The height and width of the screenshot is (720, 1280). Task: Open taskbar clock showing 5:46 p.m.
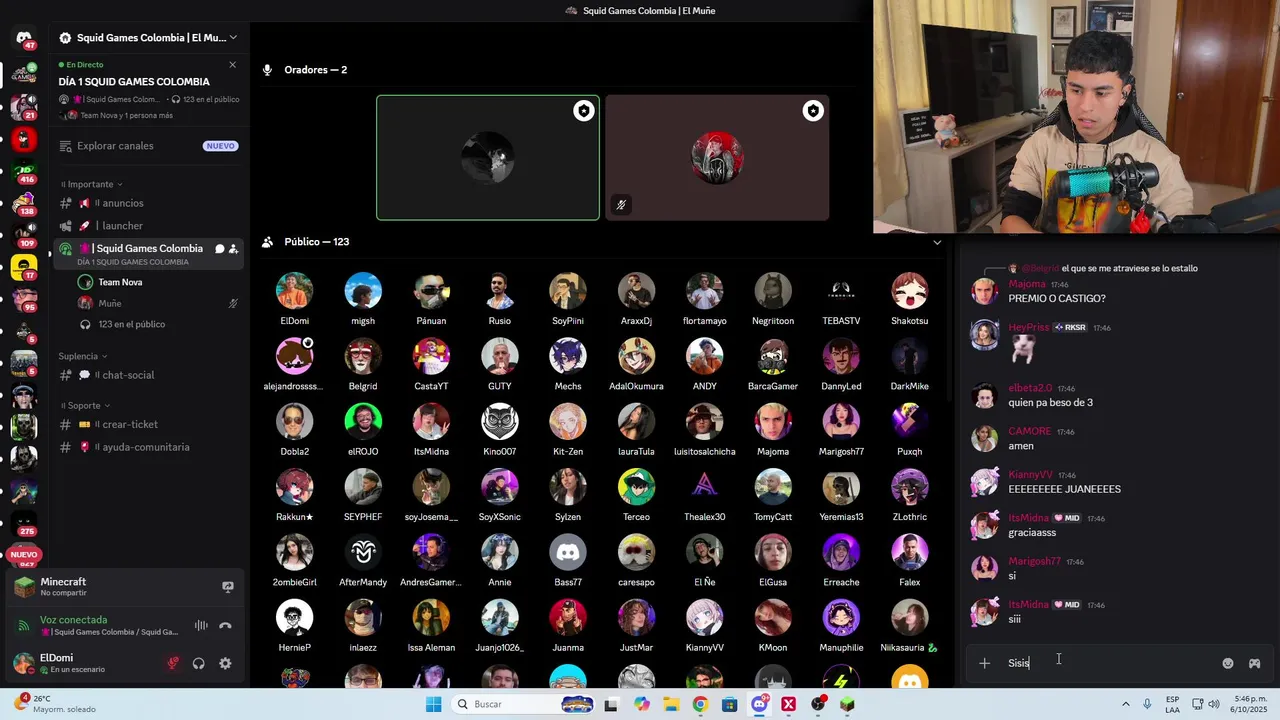point(1250,704)
